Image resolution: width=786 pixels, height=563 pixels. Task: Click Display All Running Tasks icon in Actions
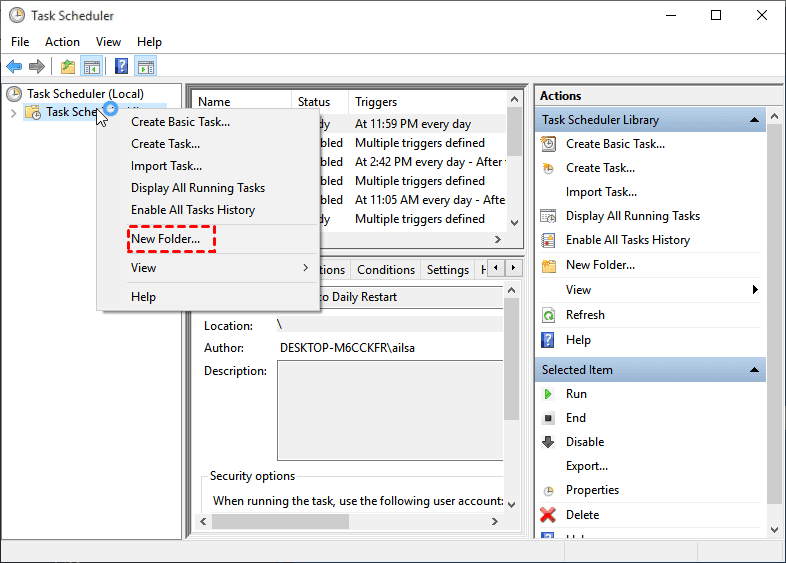(548, 216)
